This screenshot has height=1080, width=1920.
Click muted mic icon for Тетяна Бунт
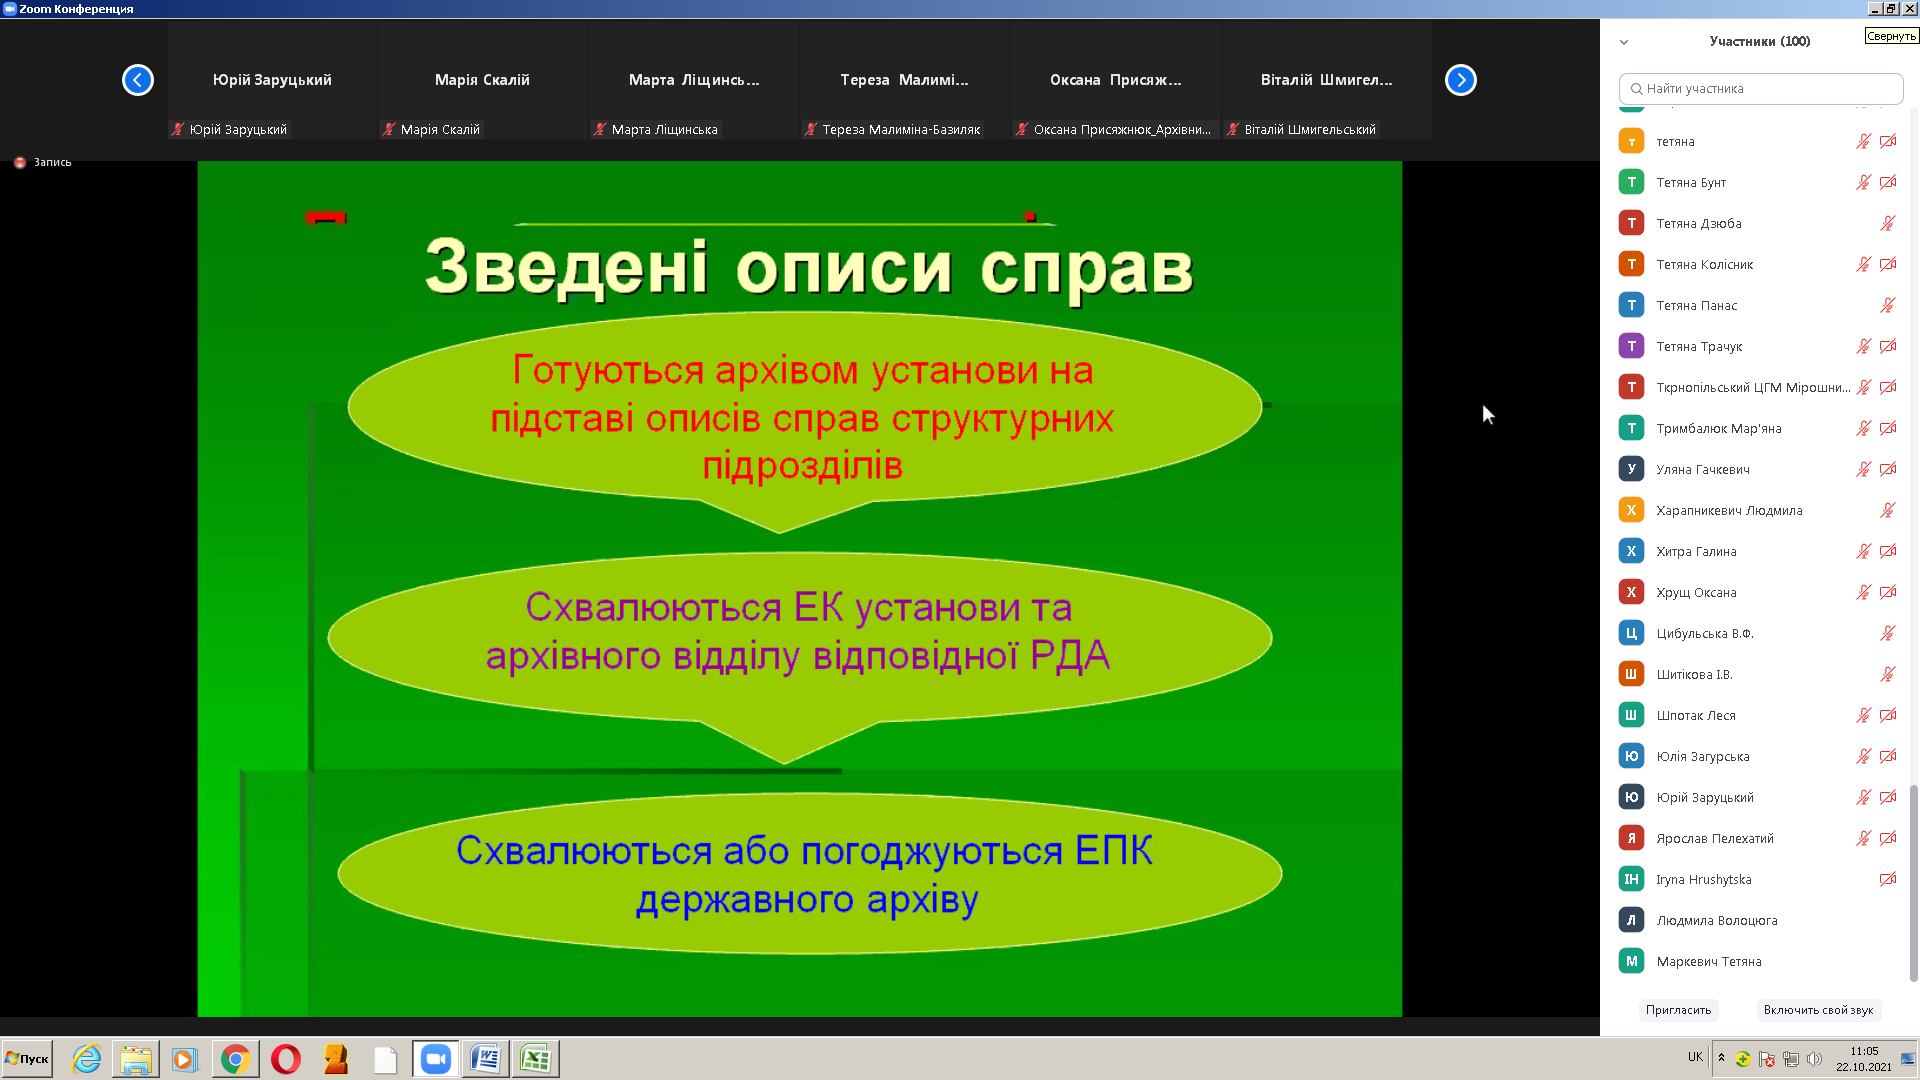coord(1863,182)
